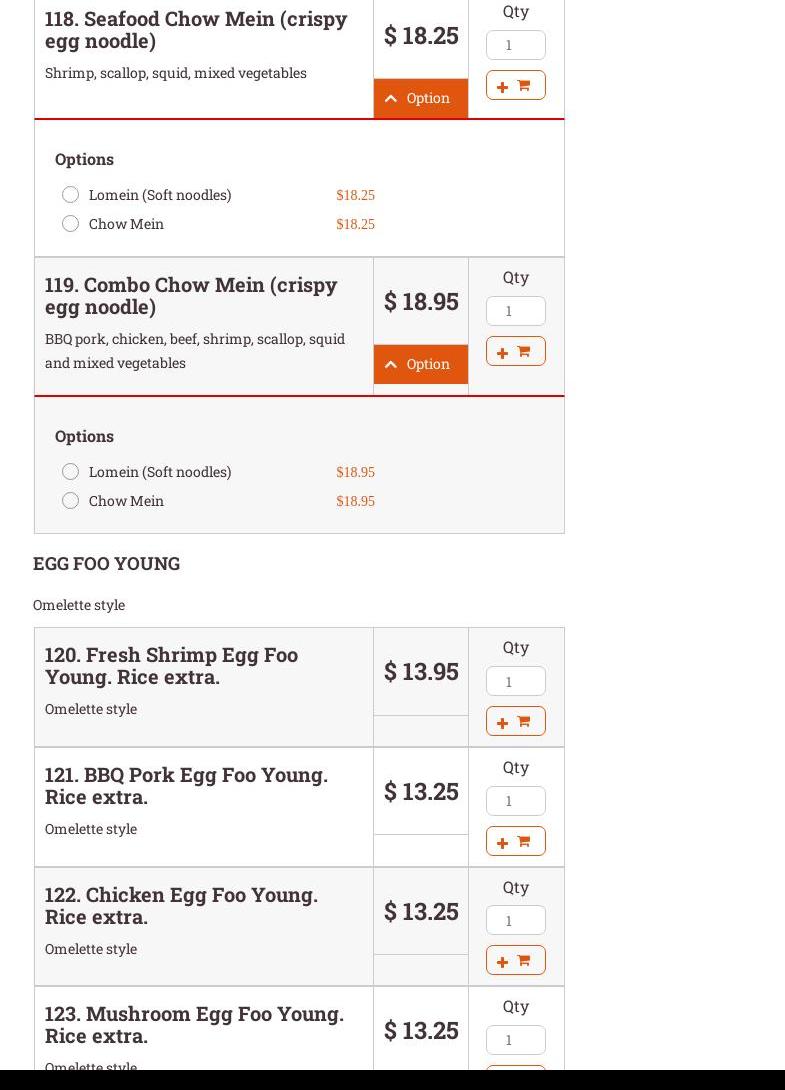Click the quantity field for Seafood Chow Mein

pos(515,45)
